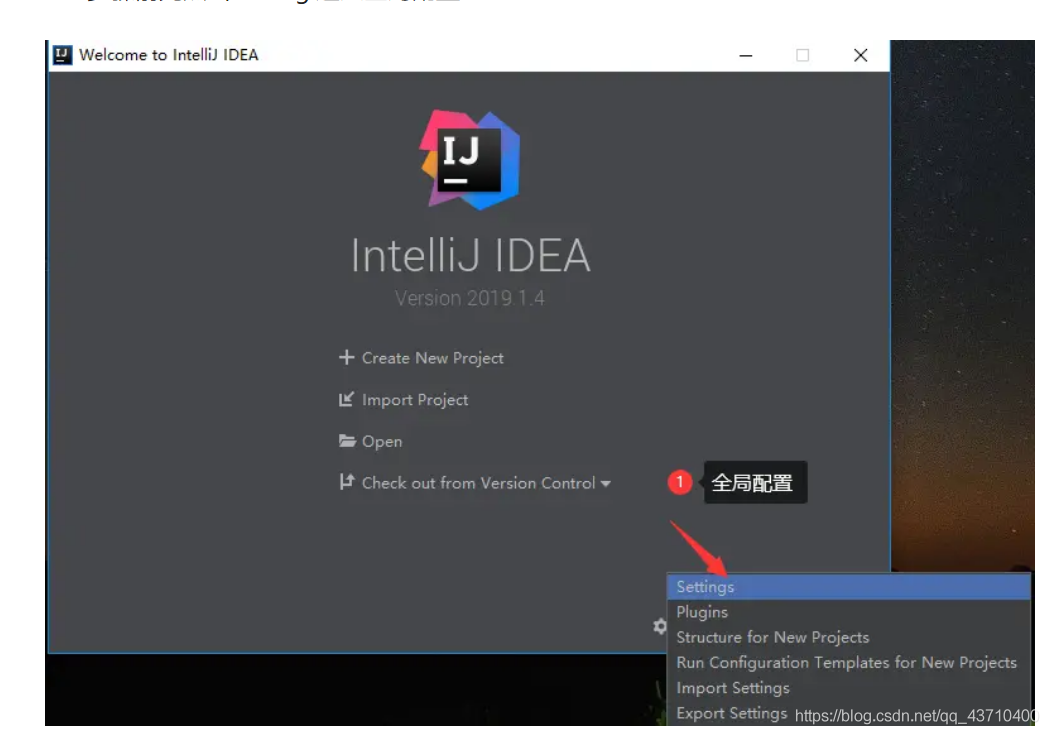Click the folder icon beside Open
Screen dimensions: 1049x735
coord(347,441)
